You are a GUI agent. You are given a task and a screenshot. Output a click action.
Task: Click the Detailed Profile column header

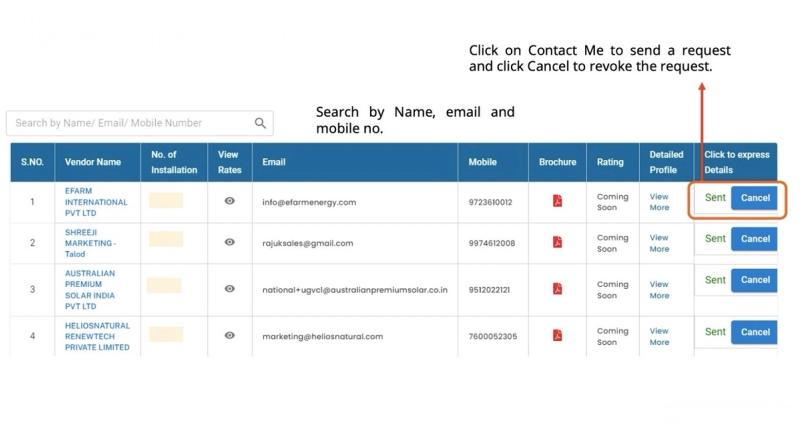(x=666, y=162)
